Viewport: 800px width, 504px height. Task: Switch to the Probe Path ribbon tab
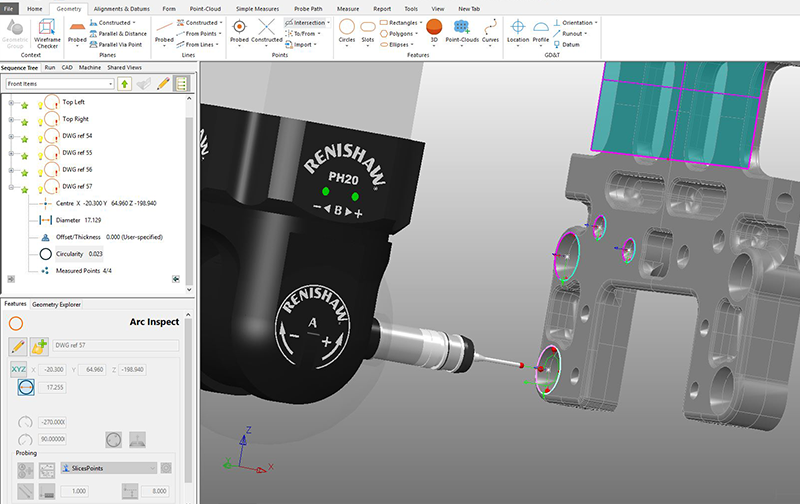308,9
